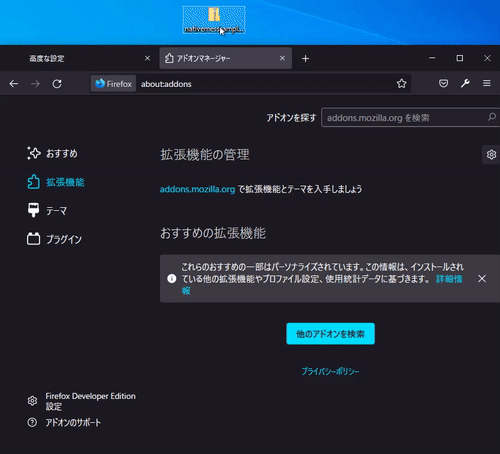Click the back navigation arrow
The height and width of the screenshot is (454, 500).
[x=14, y=84]
